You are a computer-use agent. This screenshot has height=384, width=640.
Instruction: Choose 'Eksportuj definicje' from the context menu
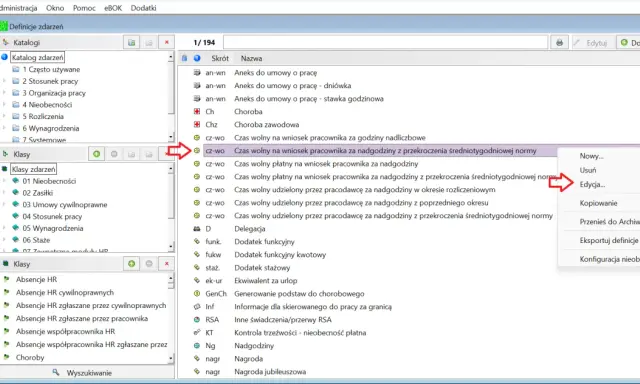[609, 240]
